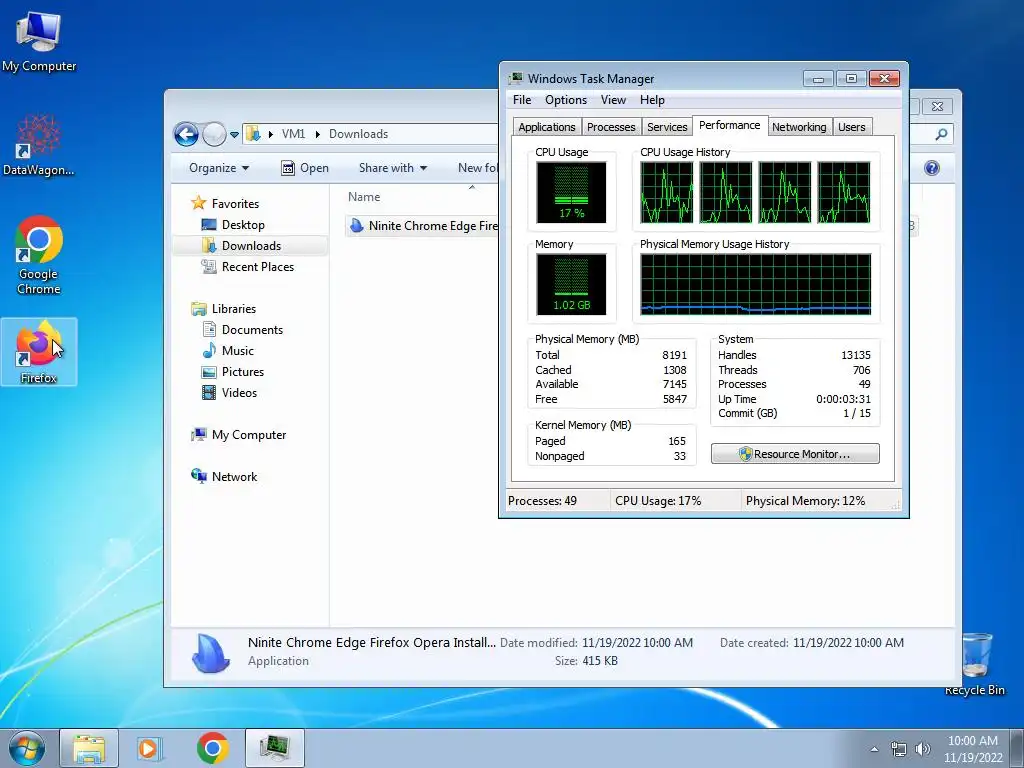This screenshot has height=768, width=1024.
Task: Click the Windows Start orb
Action: [27, 748]
